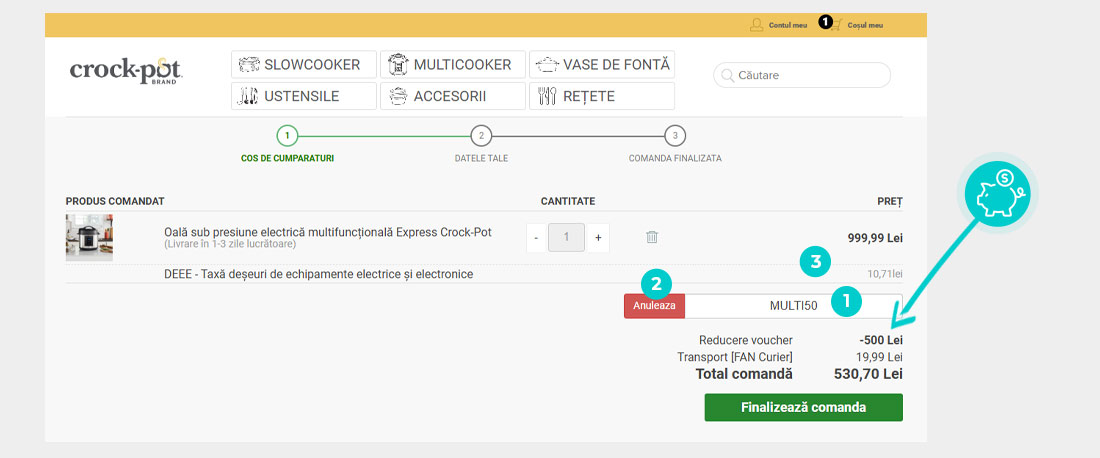
Task: Click the multicooker pot icon
Action: point(398,65)
